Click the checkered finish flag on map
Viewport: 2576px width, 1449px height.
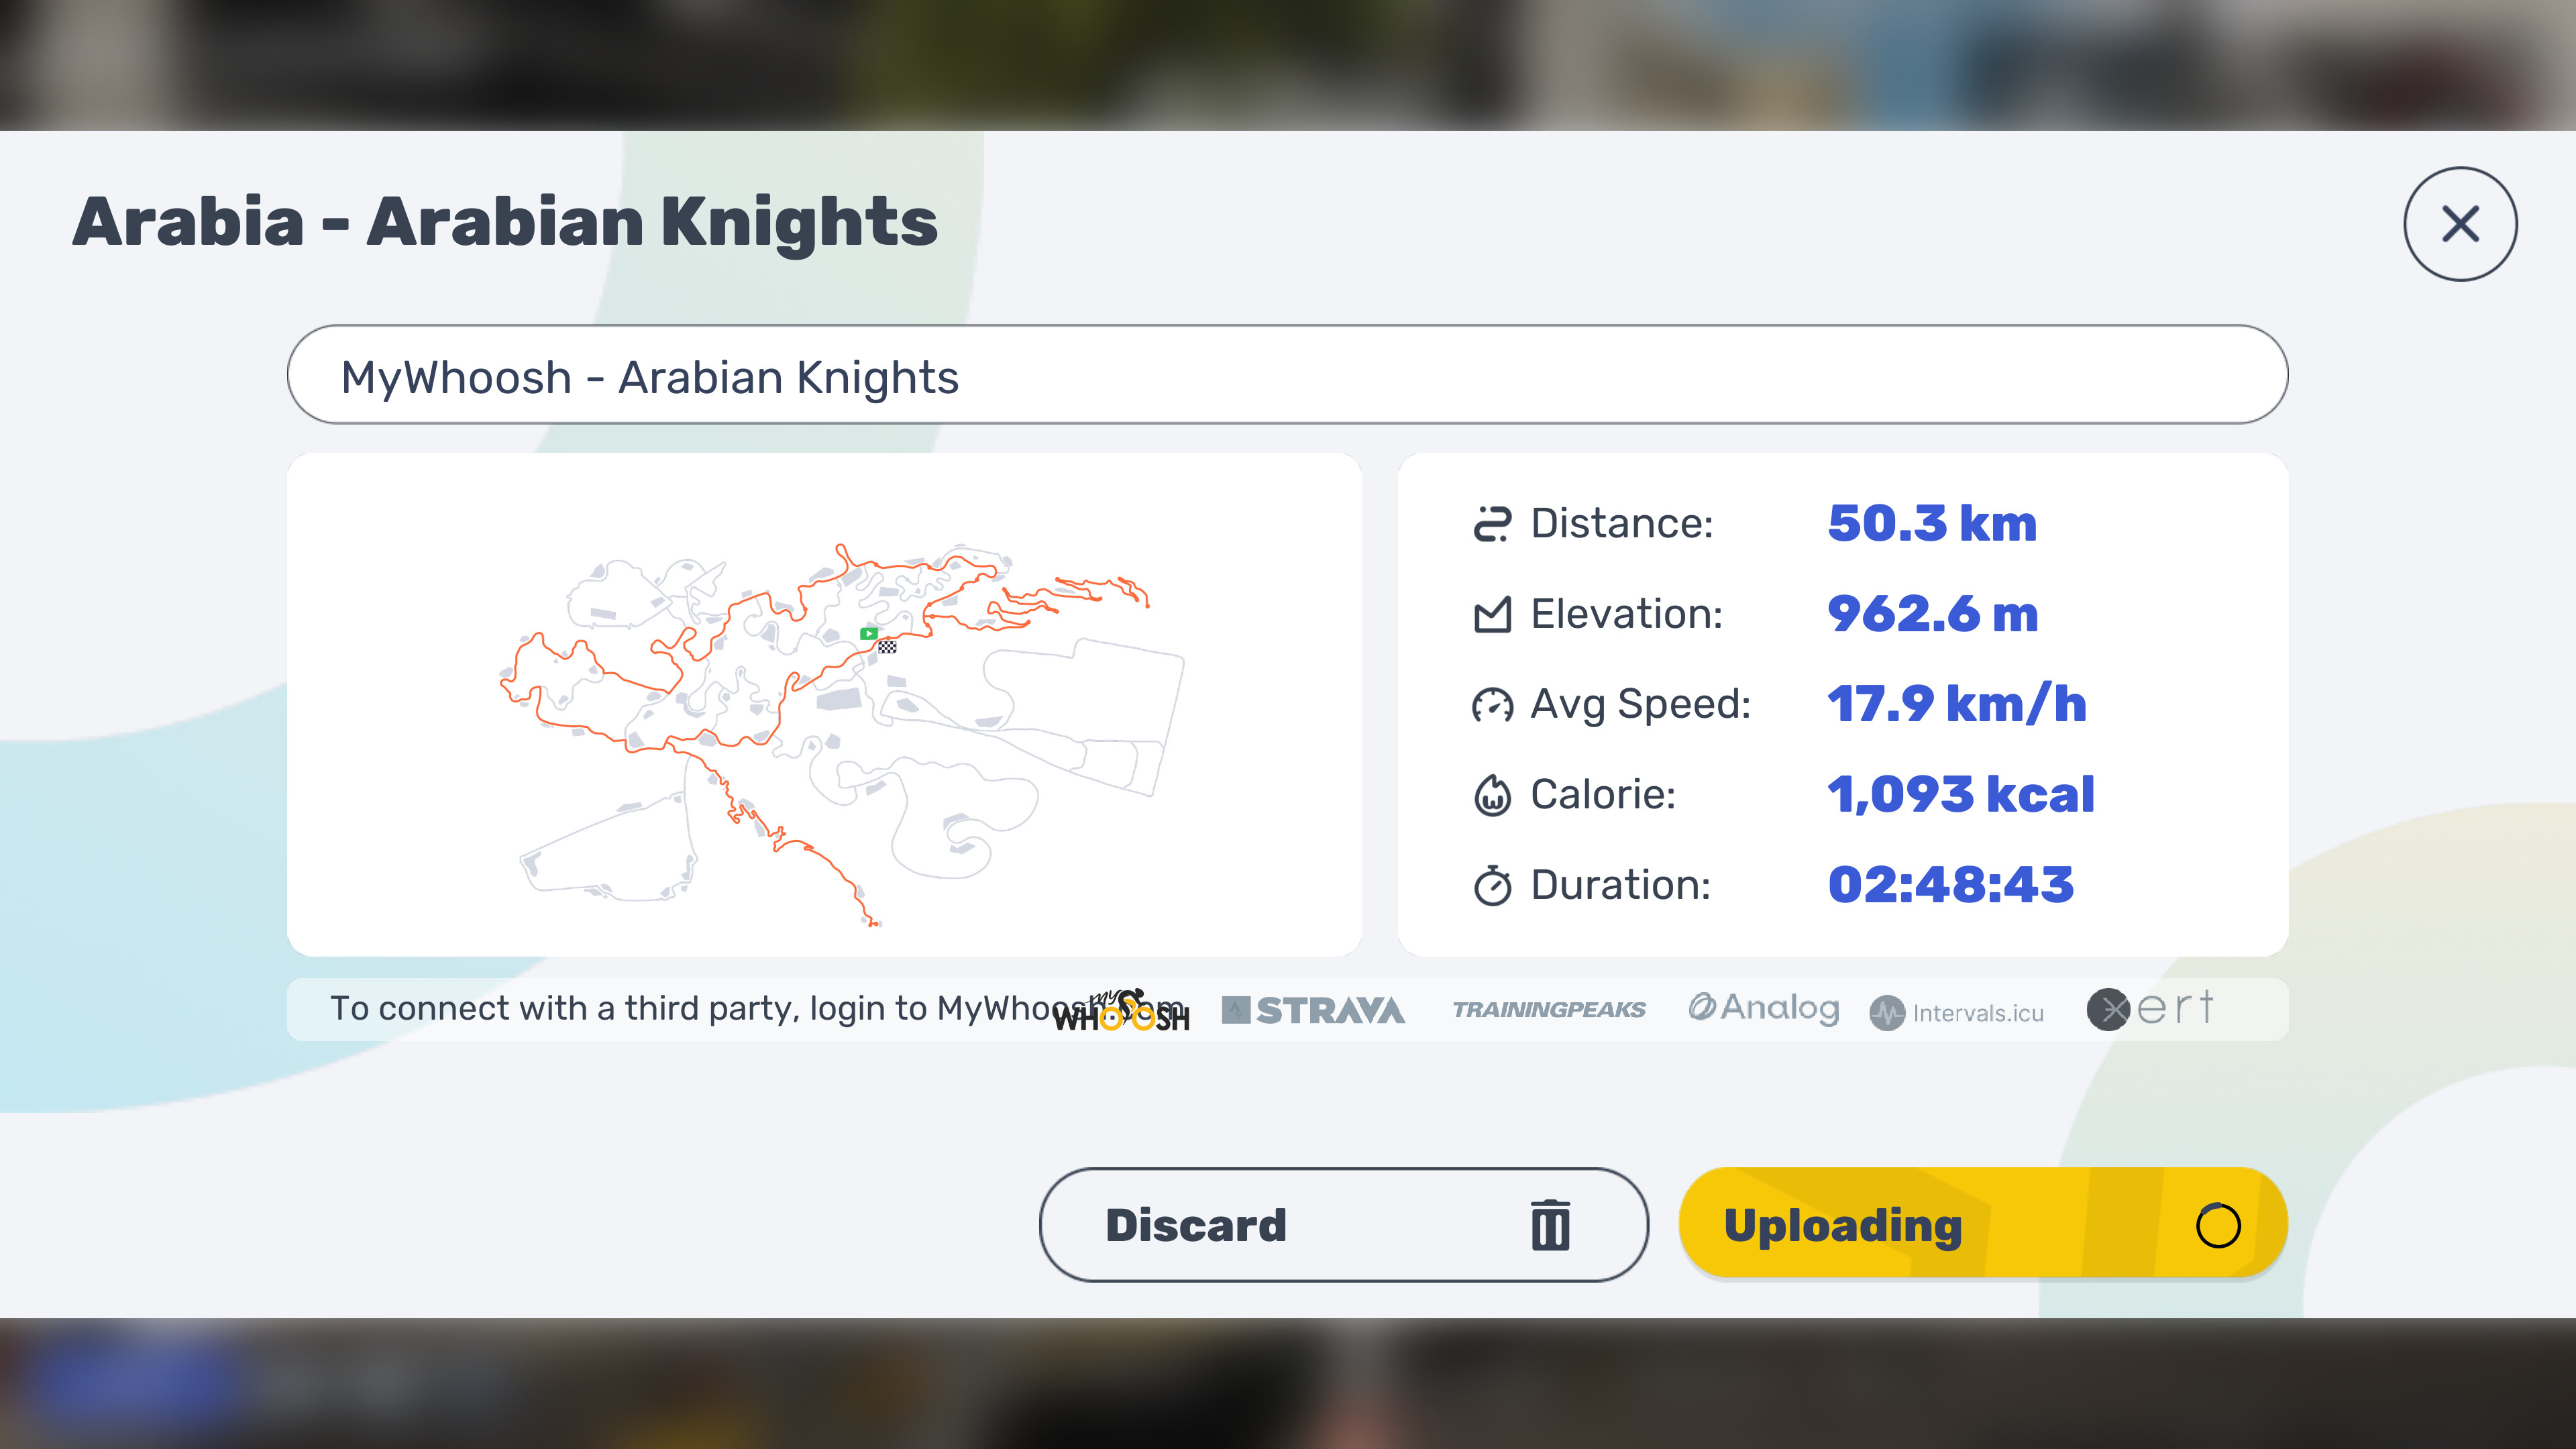[x=887, y=647]
